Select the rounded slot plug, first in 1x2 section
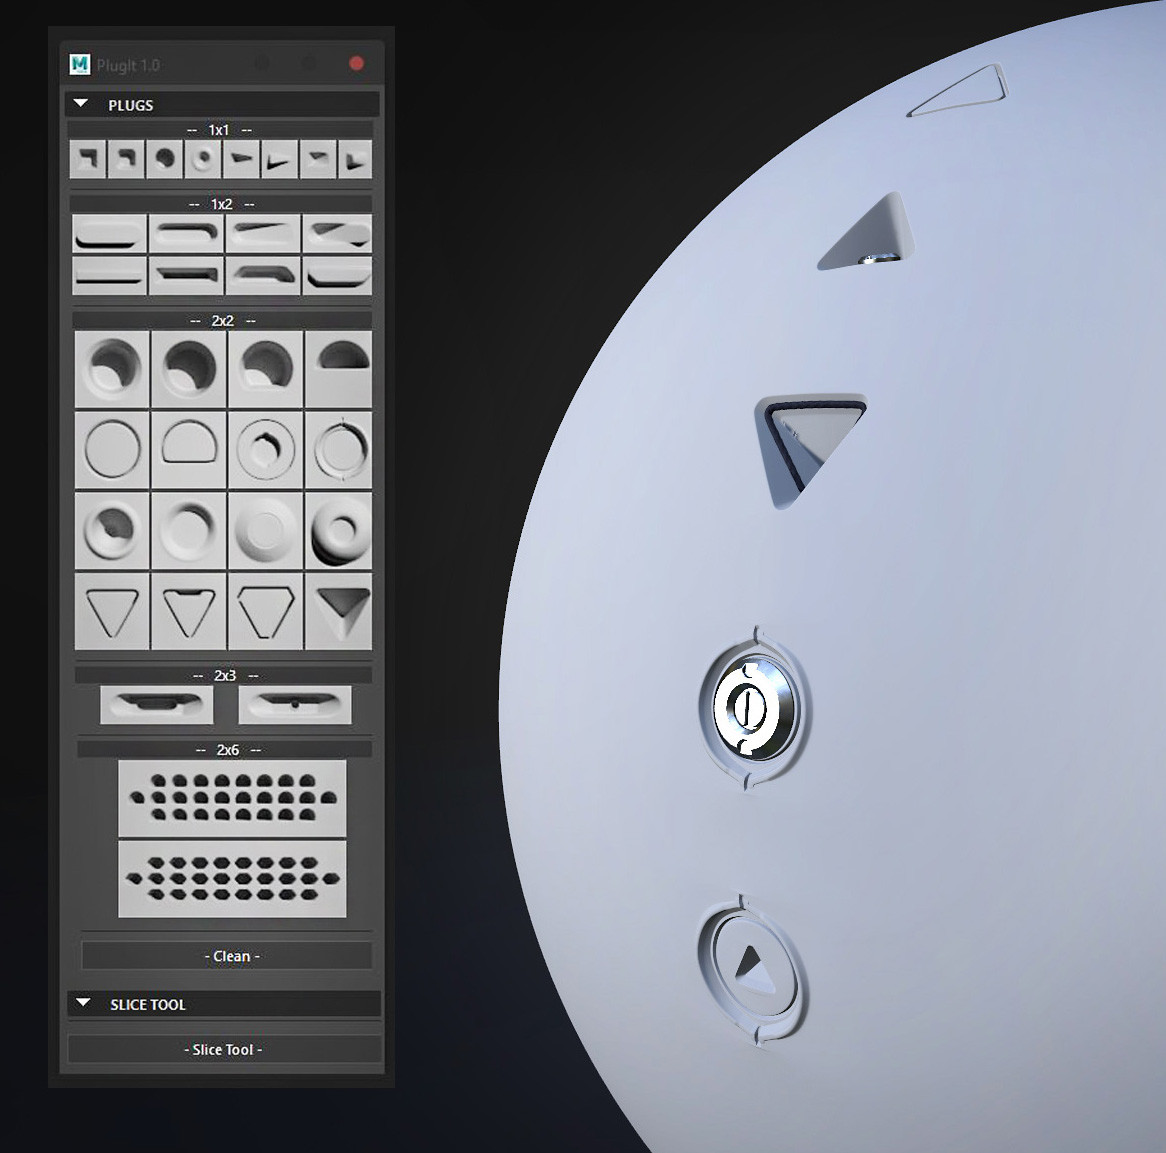1166x1153 pixels. (110, 232)
